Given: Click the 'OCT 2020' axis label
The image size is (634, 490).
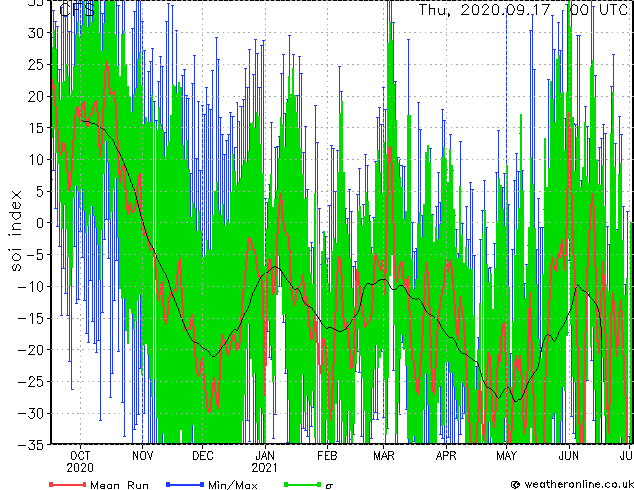Looking at the screenshot, I should pyautogui.click(x=80, y=462).
